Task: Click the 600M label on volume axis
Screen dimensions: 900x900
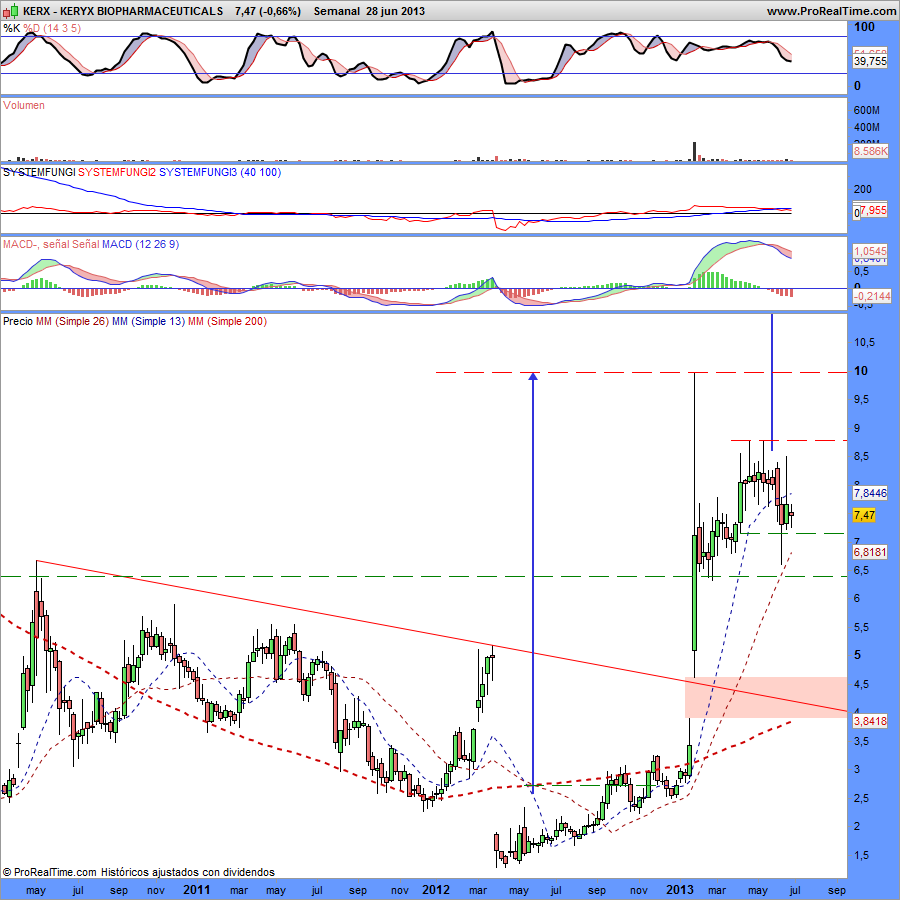Action: tap(867, 110)
